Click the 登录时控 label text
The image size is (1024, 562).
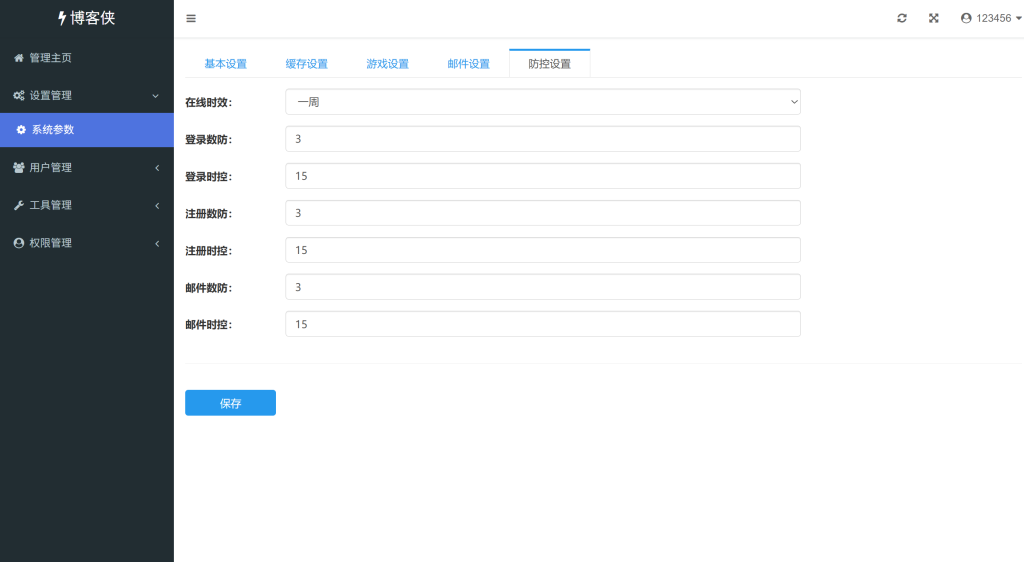click(x=208, y=177)
